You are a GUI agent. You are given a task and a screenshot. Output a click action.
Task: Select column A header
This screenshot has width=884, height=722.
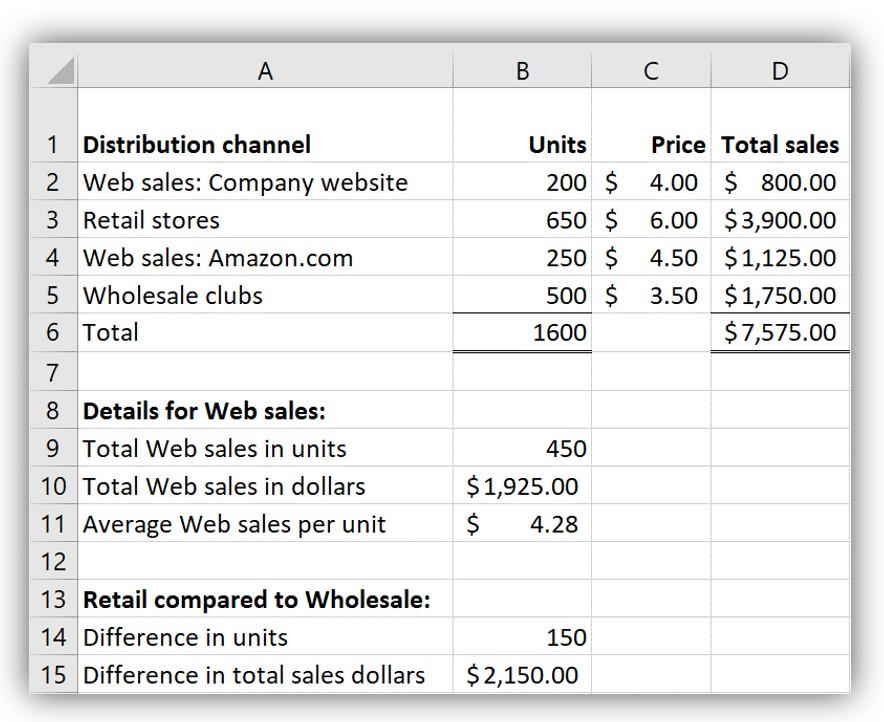[265, 70]
